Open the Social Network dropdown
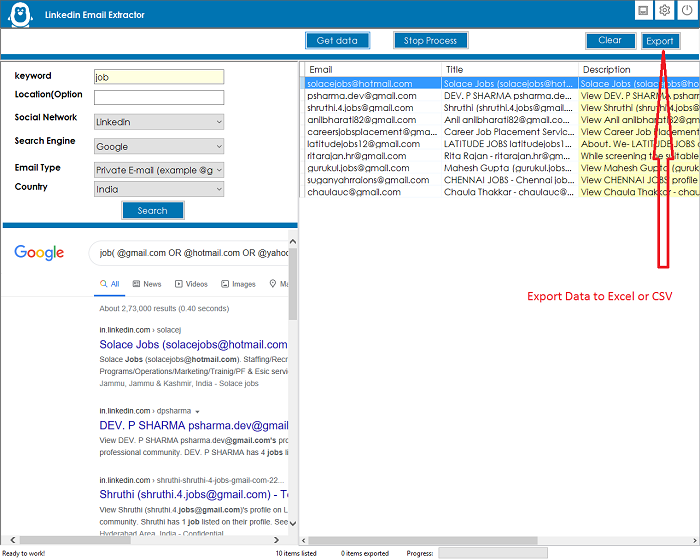The width and height of the screenshot is (700, 560). (159, 122)
